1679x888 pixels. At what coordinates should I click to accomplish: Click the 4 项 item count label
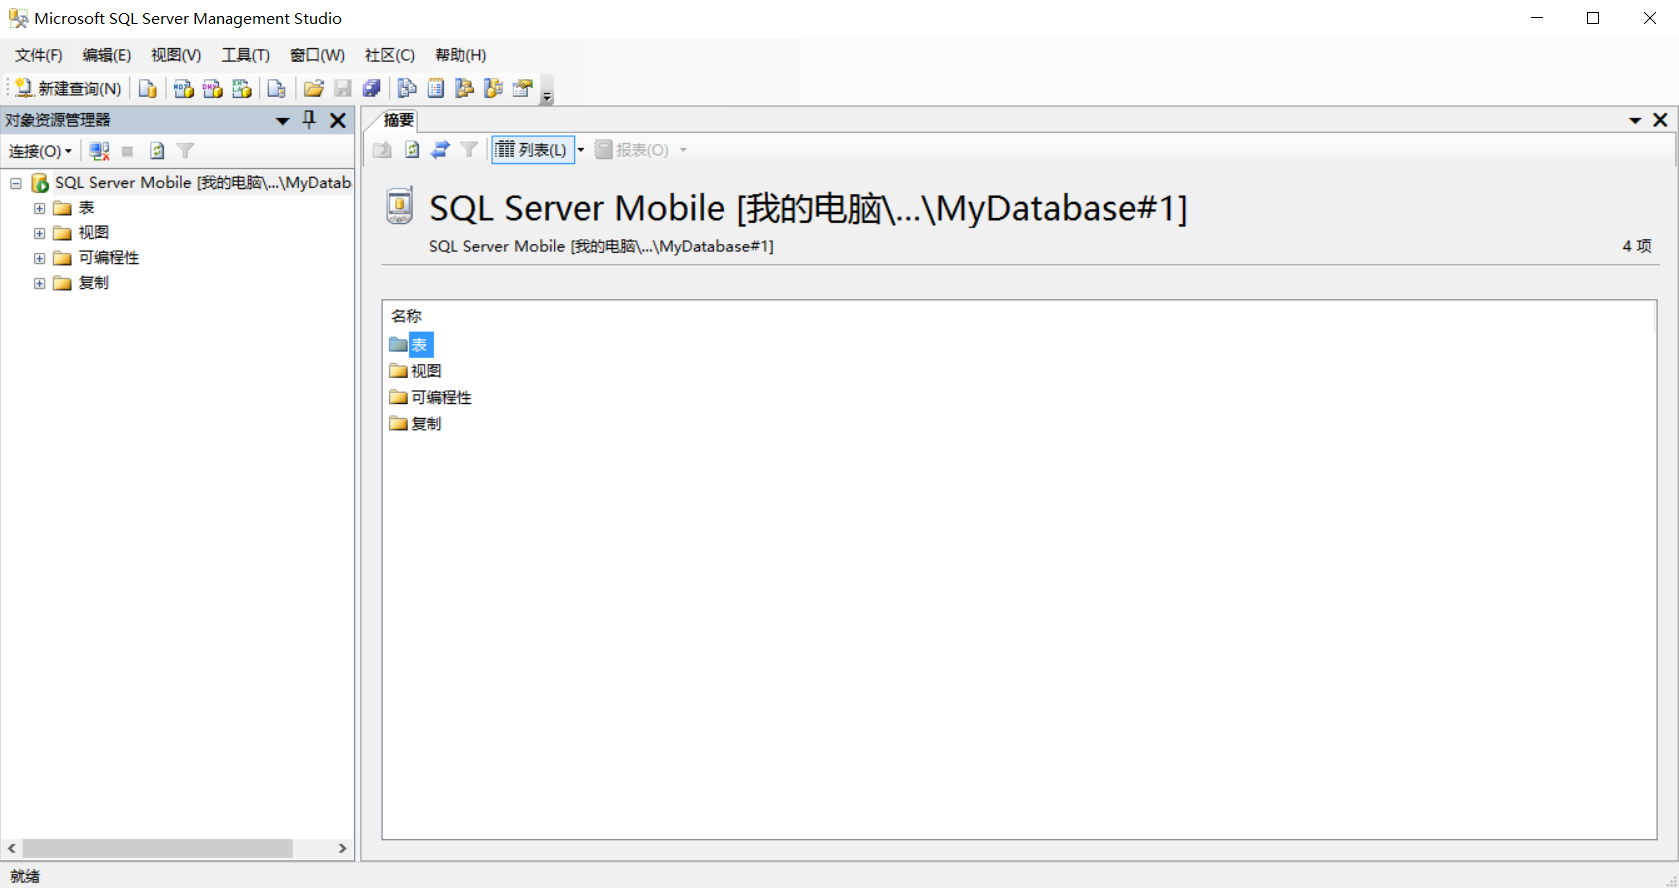click(1637, 246)
